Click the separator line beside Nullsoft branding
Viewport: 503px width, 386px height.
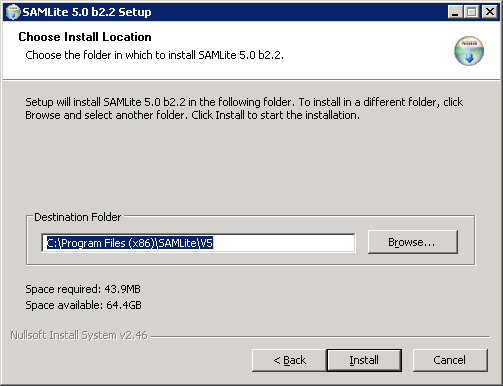pos(321,336)
